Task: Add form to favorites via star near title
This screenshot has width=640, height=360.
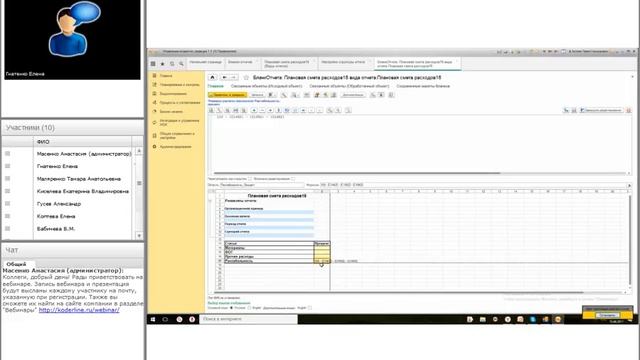Action: [246, 77]
